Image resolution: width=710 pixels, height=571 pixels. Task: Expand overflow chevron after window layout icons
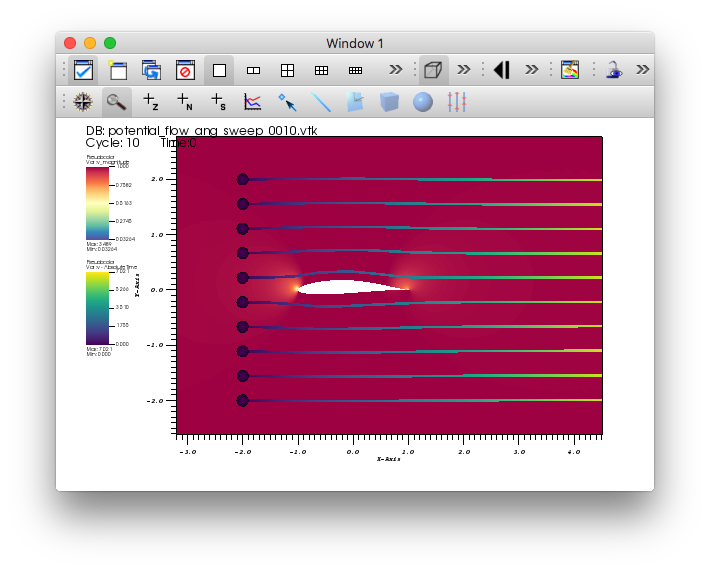pos(395,70)
